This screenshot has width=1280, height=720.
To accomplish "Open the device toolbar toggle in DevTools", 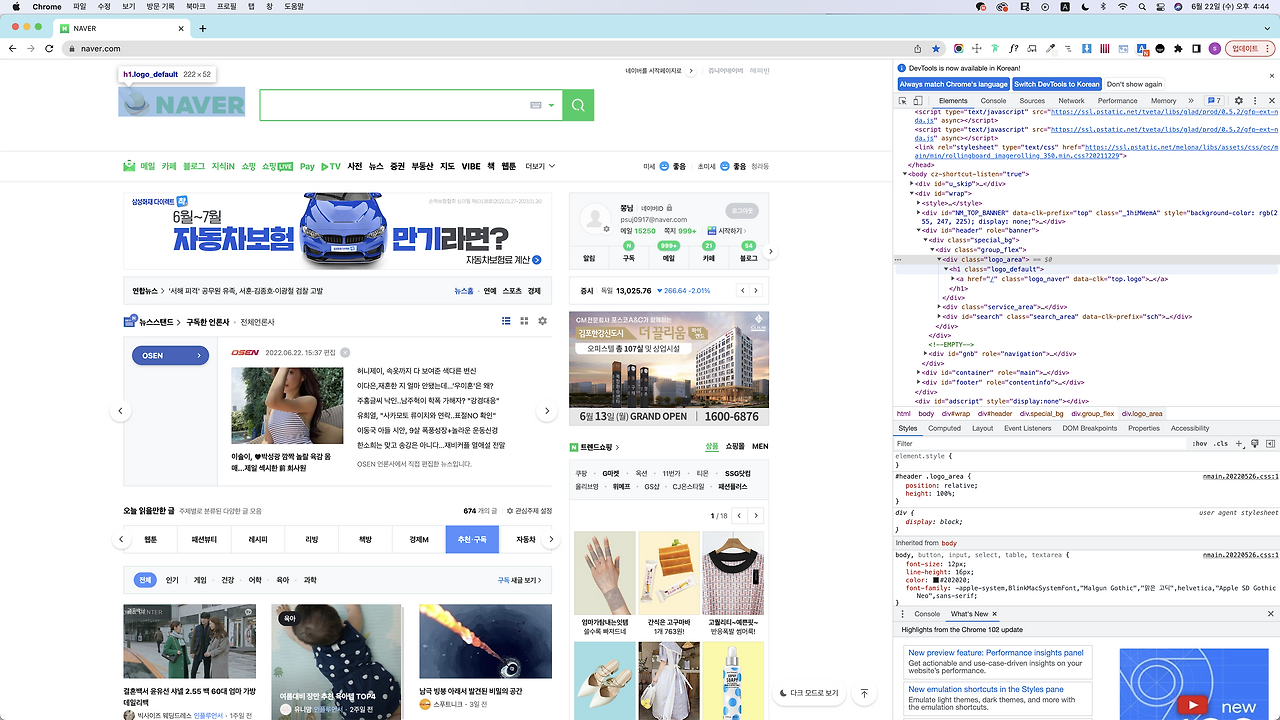I will point(919,100).
